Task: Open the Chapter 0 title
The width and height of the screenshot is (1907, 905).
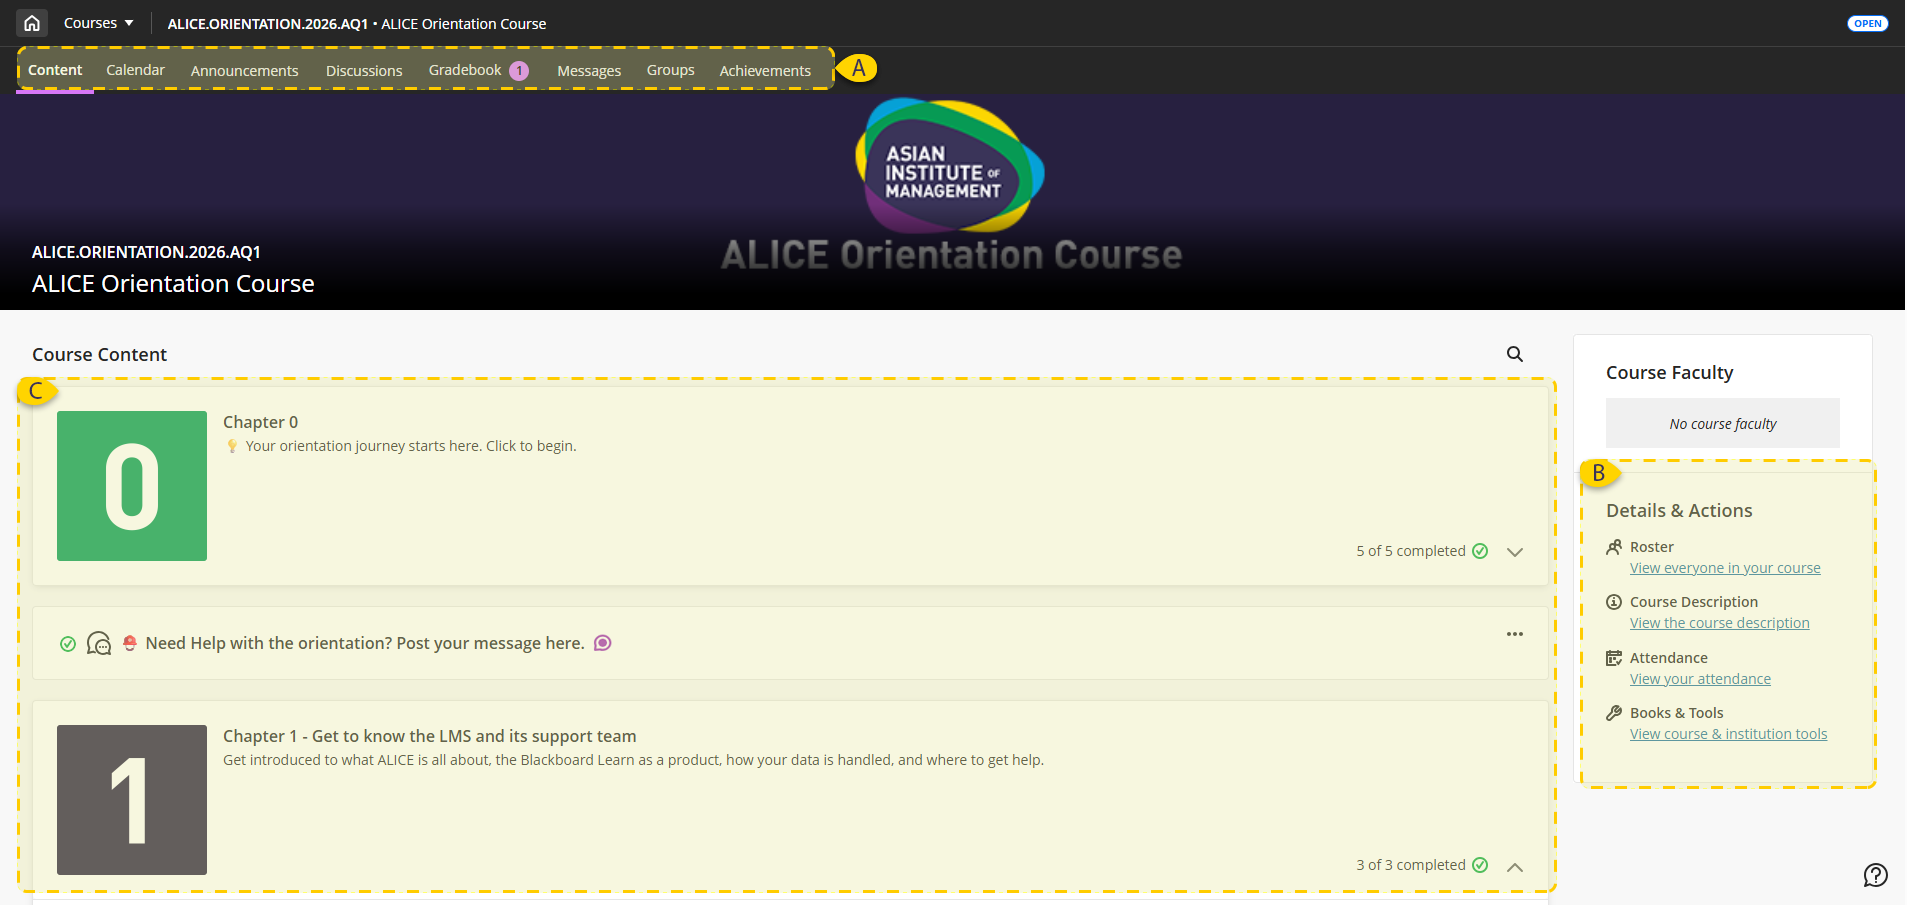Action: (x=260, y=422)
